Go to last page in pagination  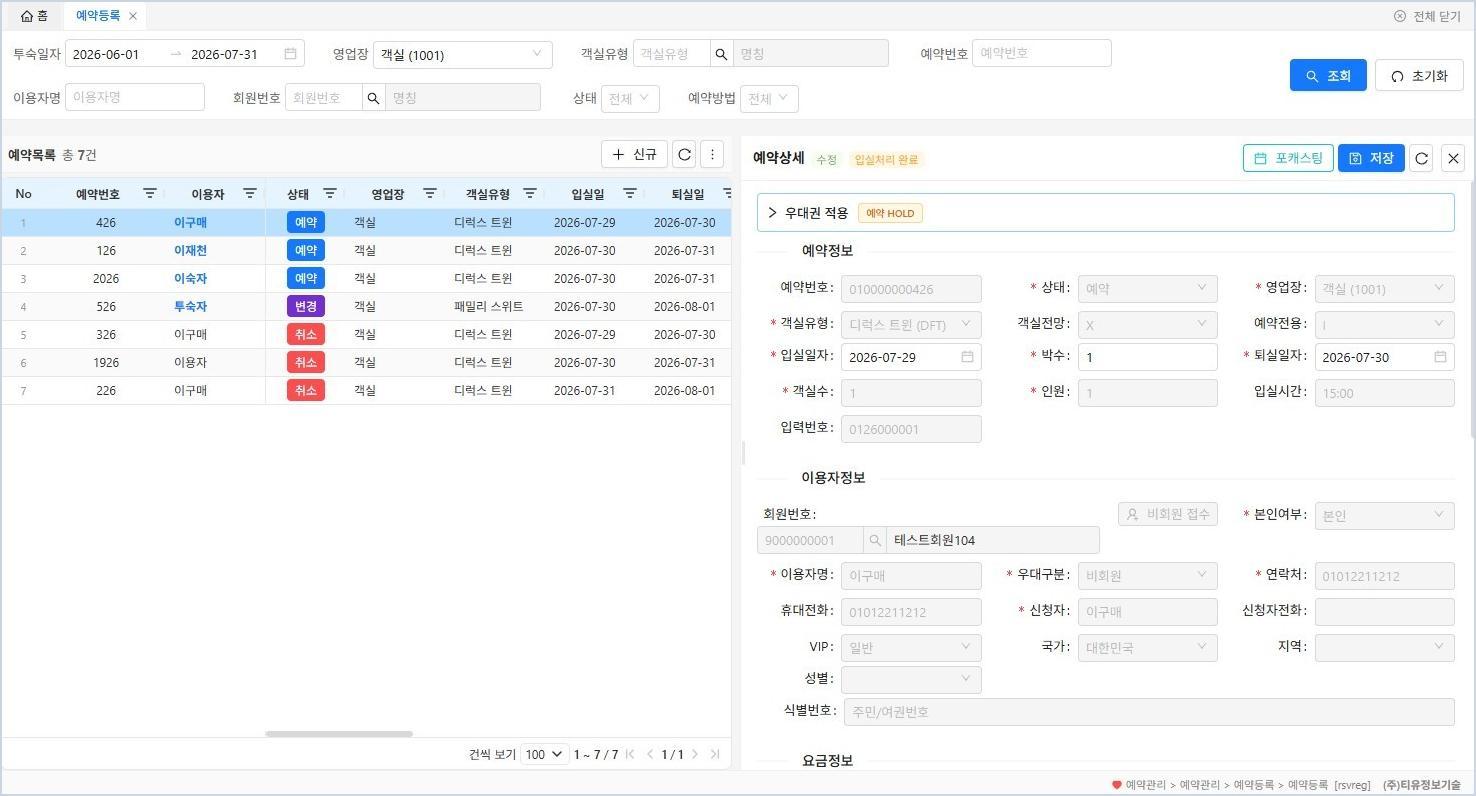point(715,754)
